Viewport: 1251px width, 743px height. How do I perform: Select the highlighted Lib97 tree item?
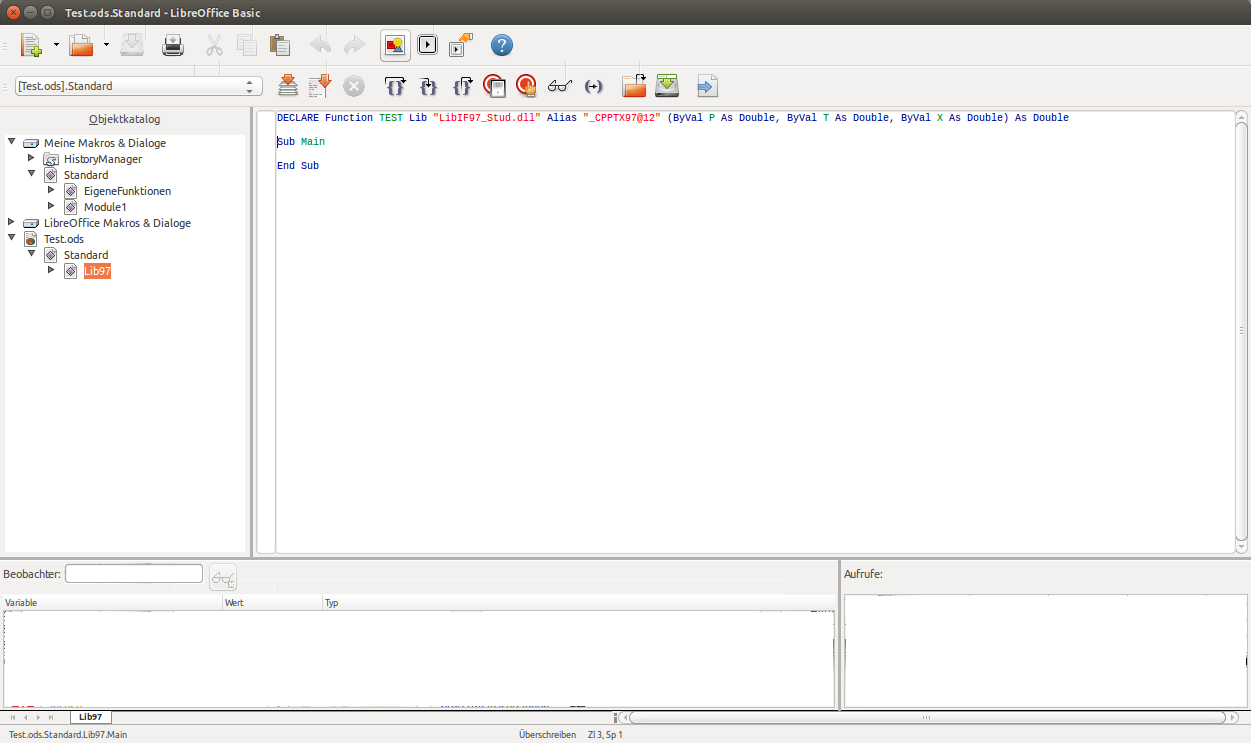(97, 271)
